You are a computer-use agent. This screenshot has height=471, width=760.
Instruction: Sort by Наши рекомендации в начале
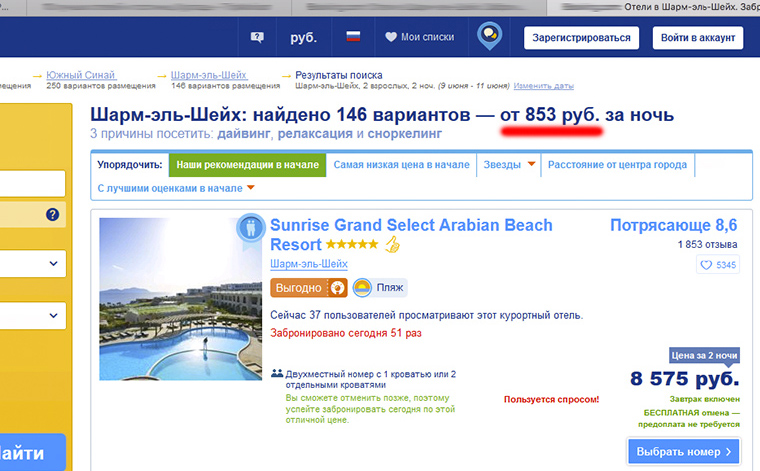click(247, 165)
